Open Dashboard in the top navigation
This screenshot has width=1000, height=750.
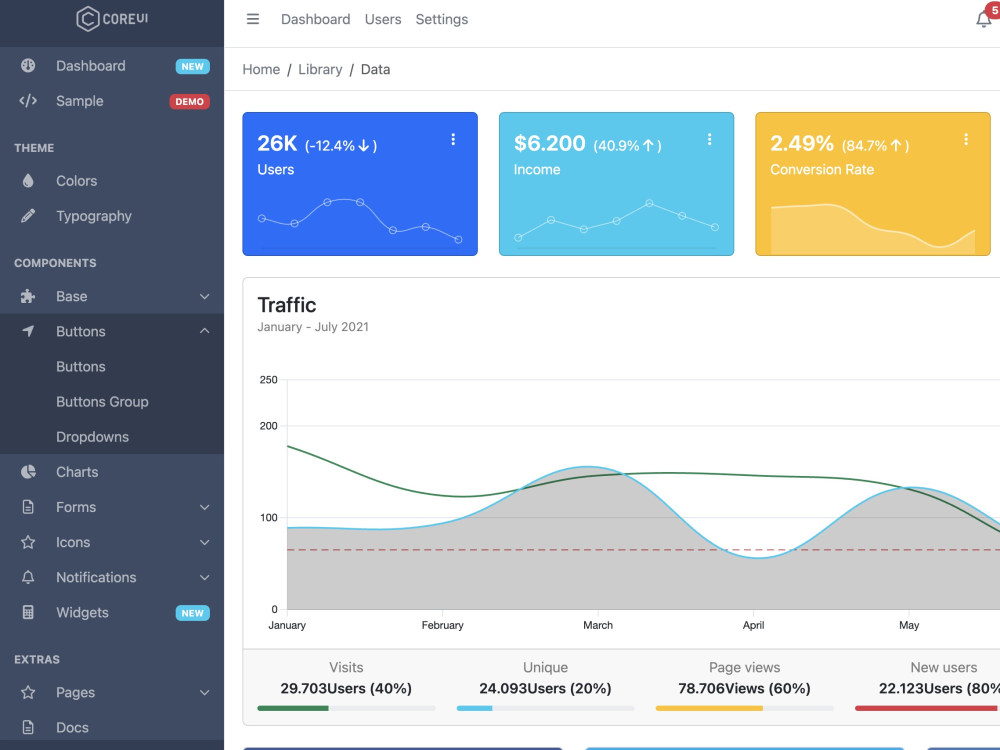[316, 19]
